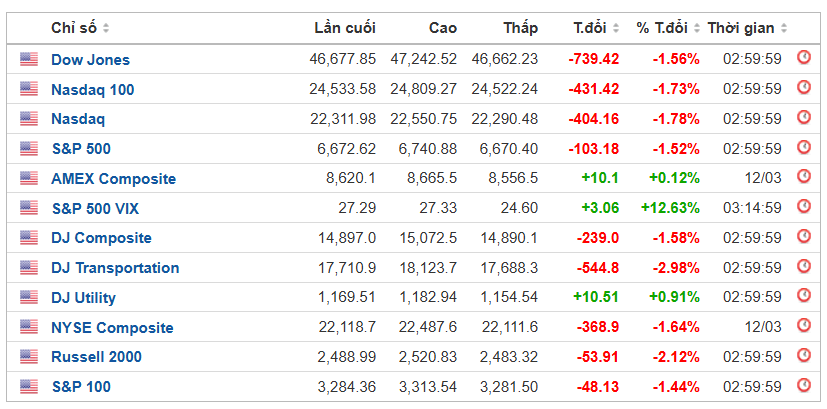Sort table by Chỉ số column arrows
Image resolution: width=827 pixels, height=409 pixels.
[x=106, y=28]
